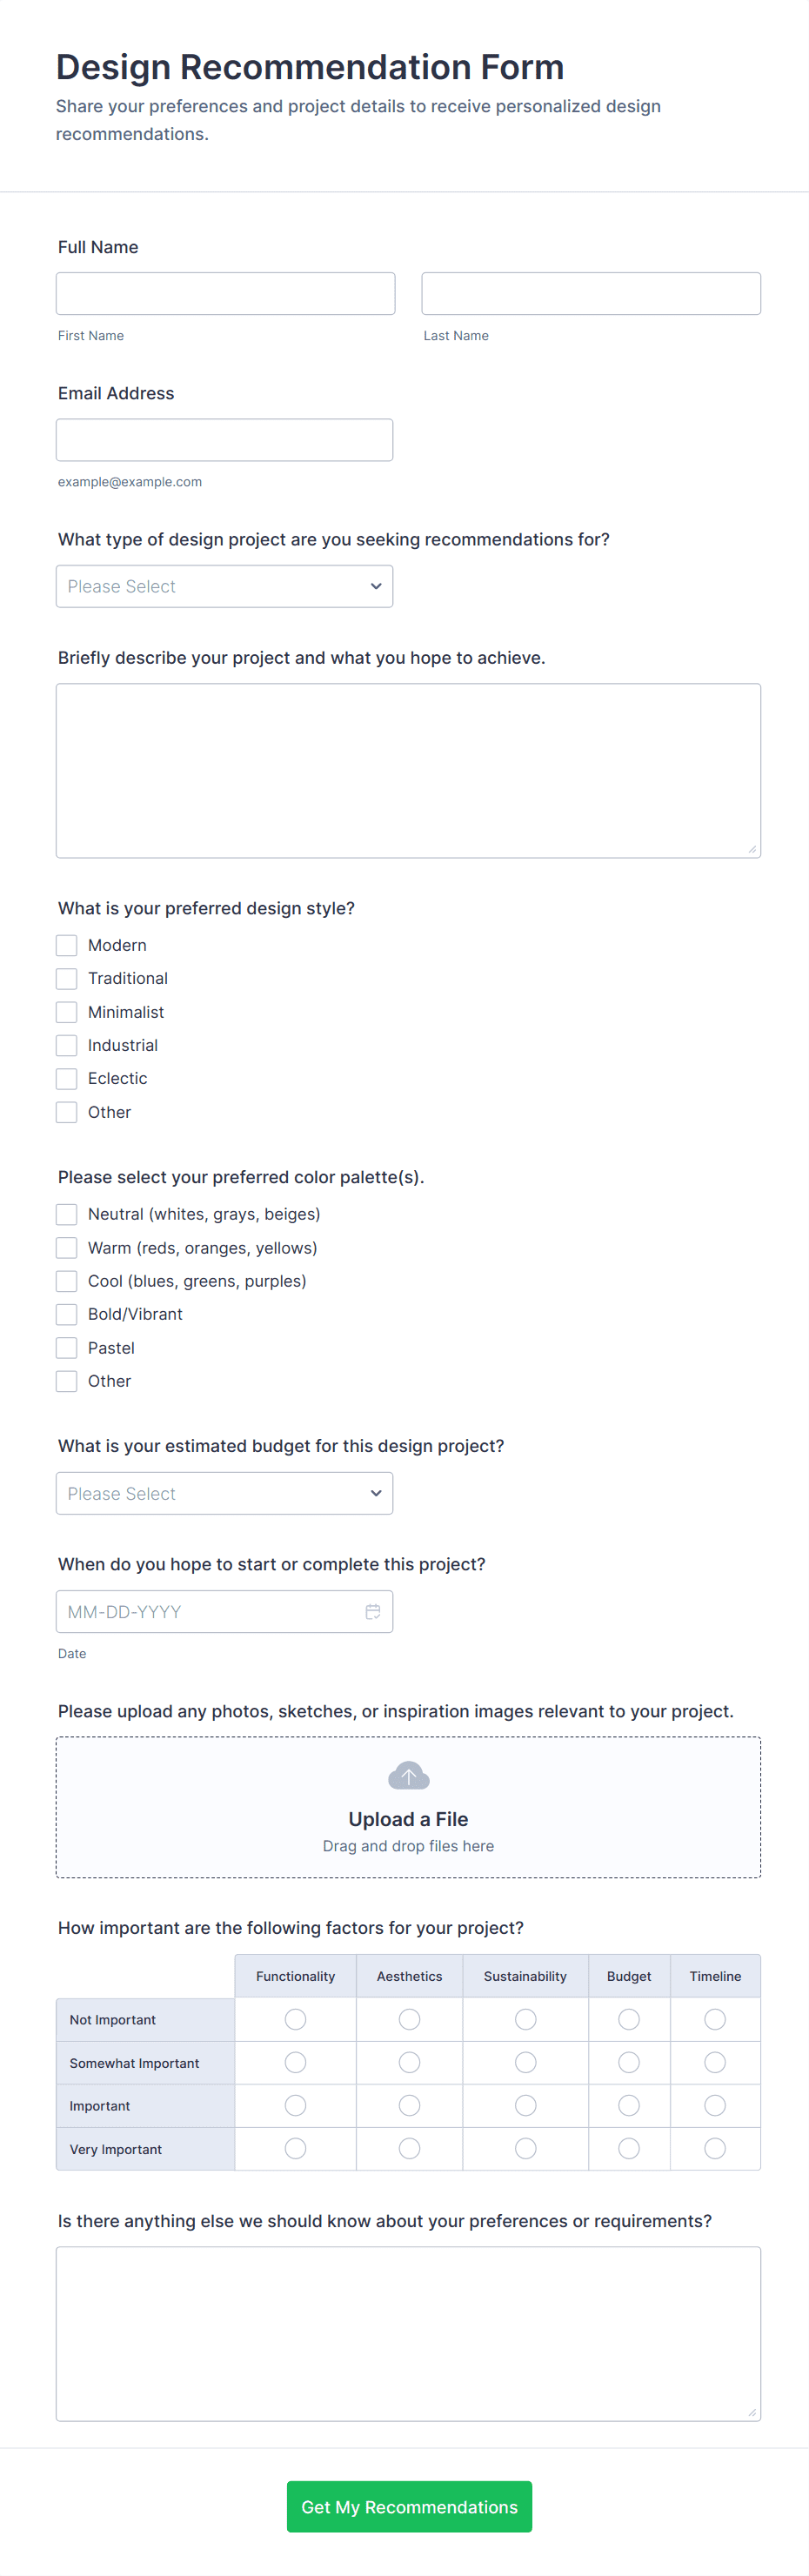Set Budget to Somewhat Important

point(628,2062)
